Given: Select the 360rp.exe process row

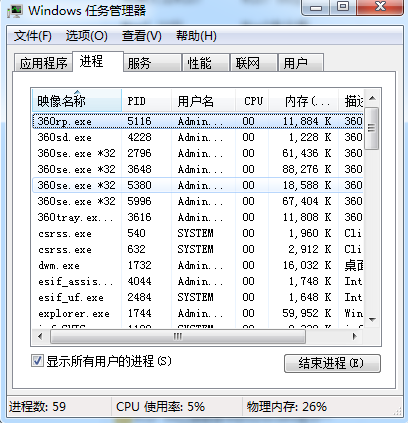Looking at the screenshot, I should click(x=198, y=121).
